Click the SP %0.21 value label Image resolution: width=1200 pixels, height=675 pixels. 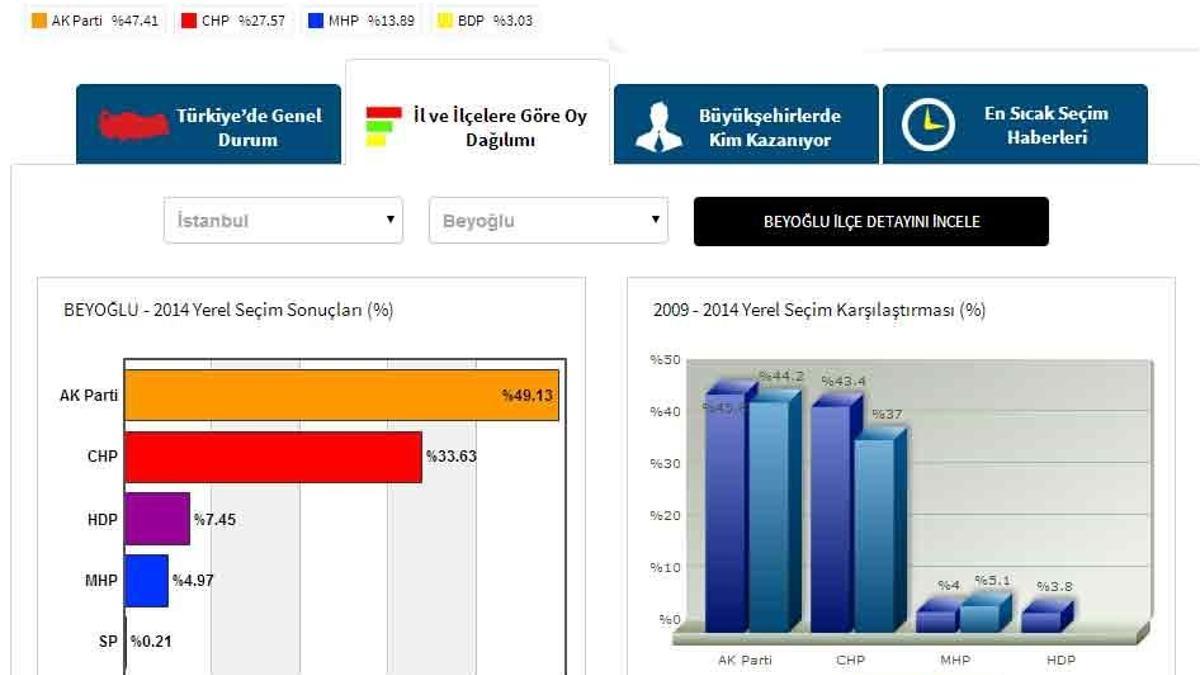[x=151, y=642]
